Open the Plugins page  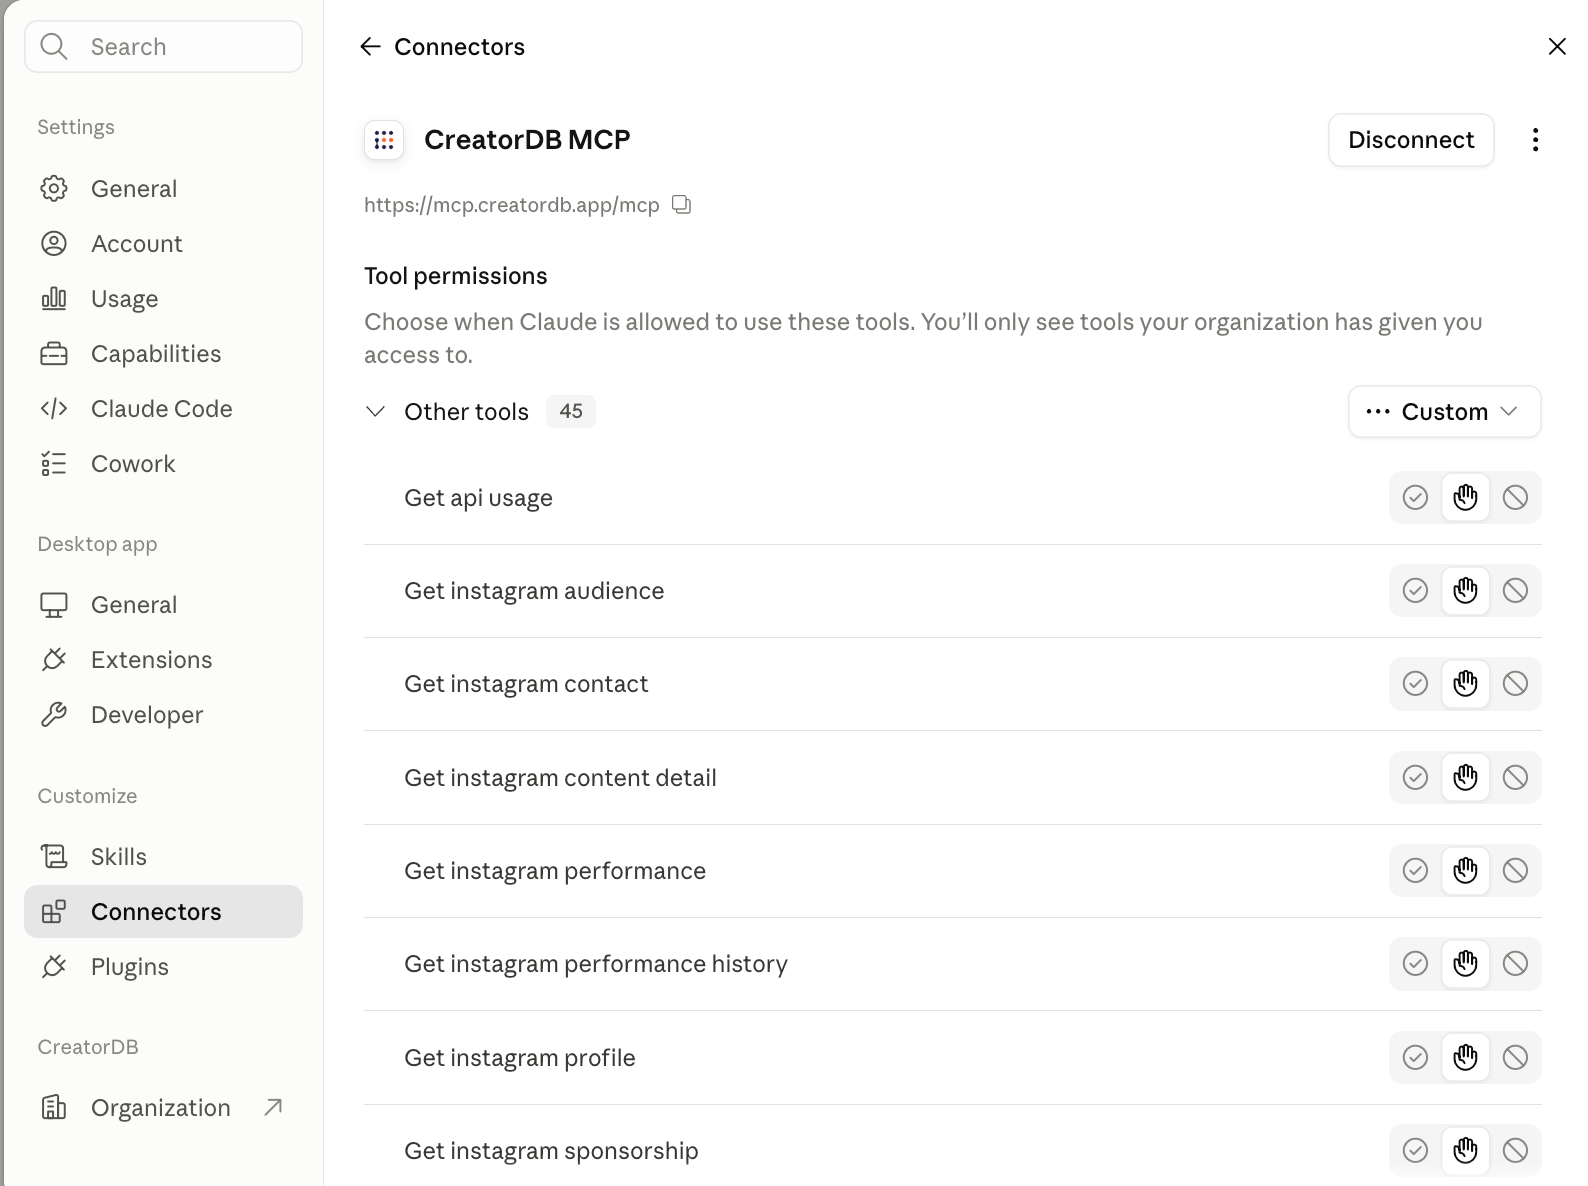click(x=163, y=967)
